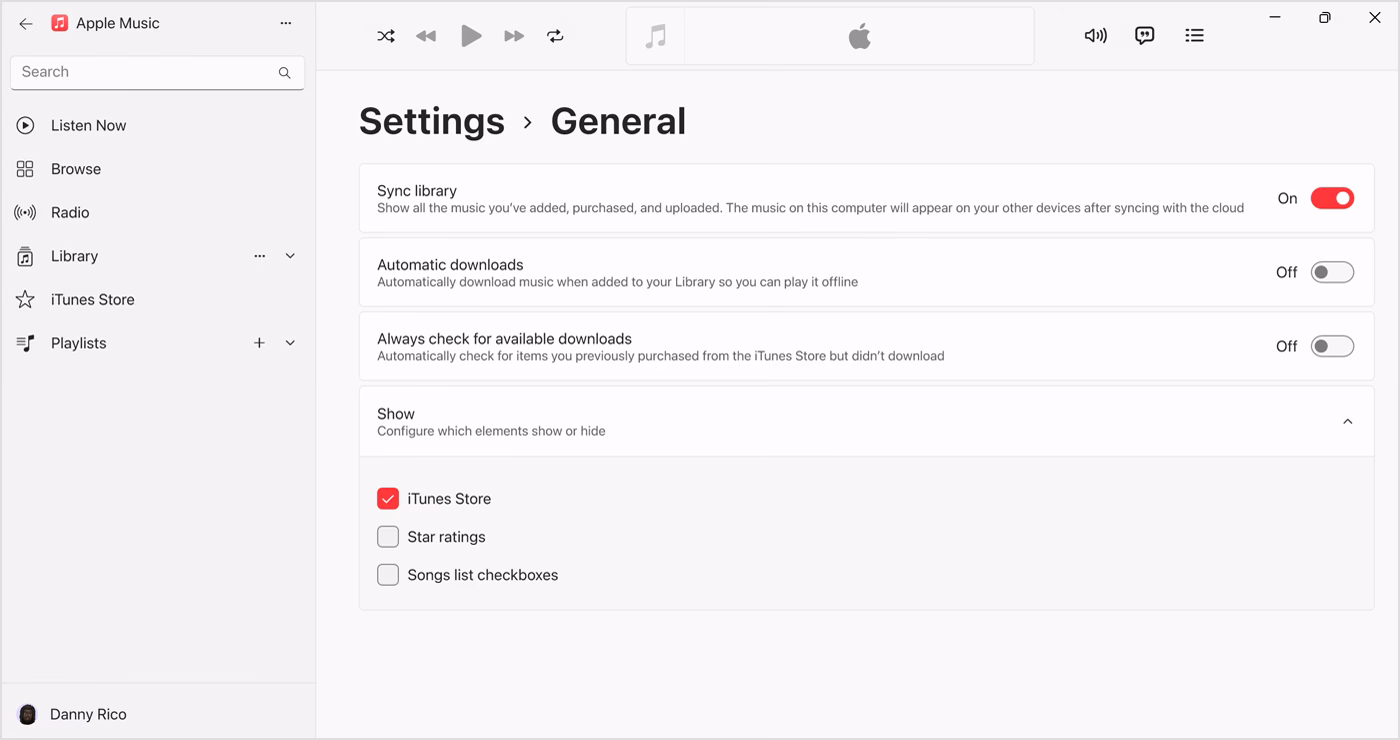The width and height of the screenshot is (1400, 740).
Task: Select Browse in the sidebar
Action: click(76, 168)
